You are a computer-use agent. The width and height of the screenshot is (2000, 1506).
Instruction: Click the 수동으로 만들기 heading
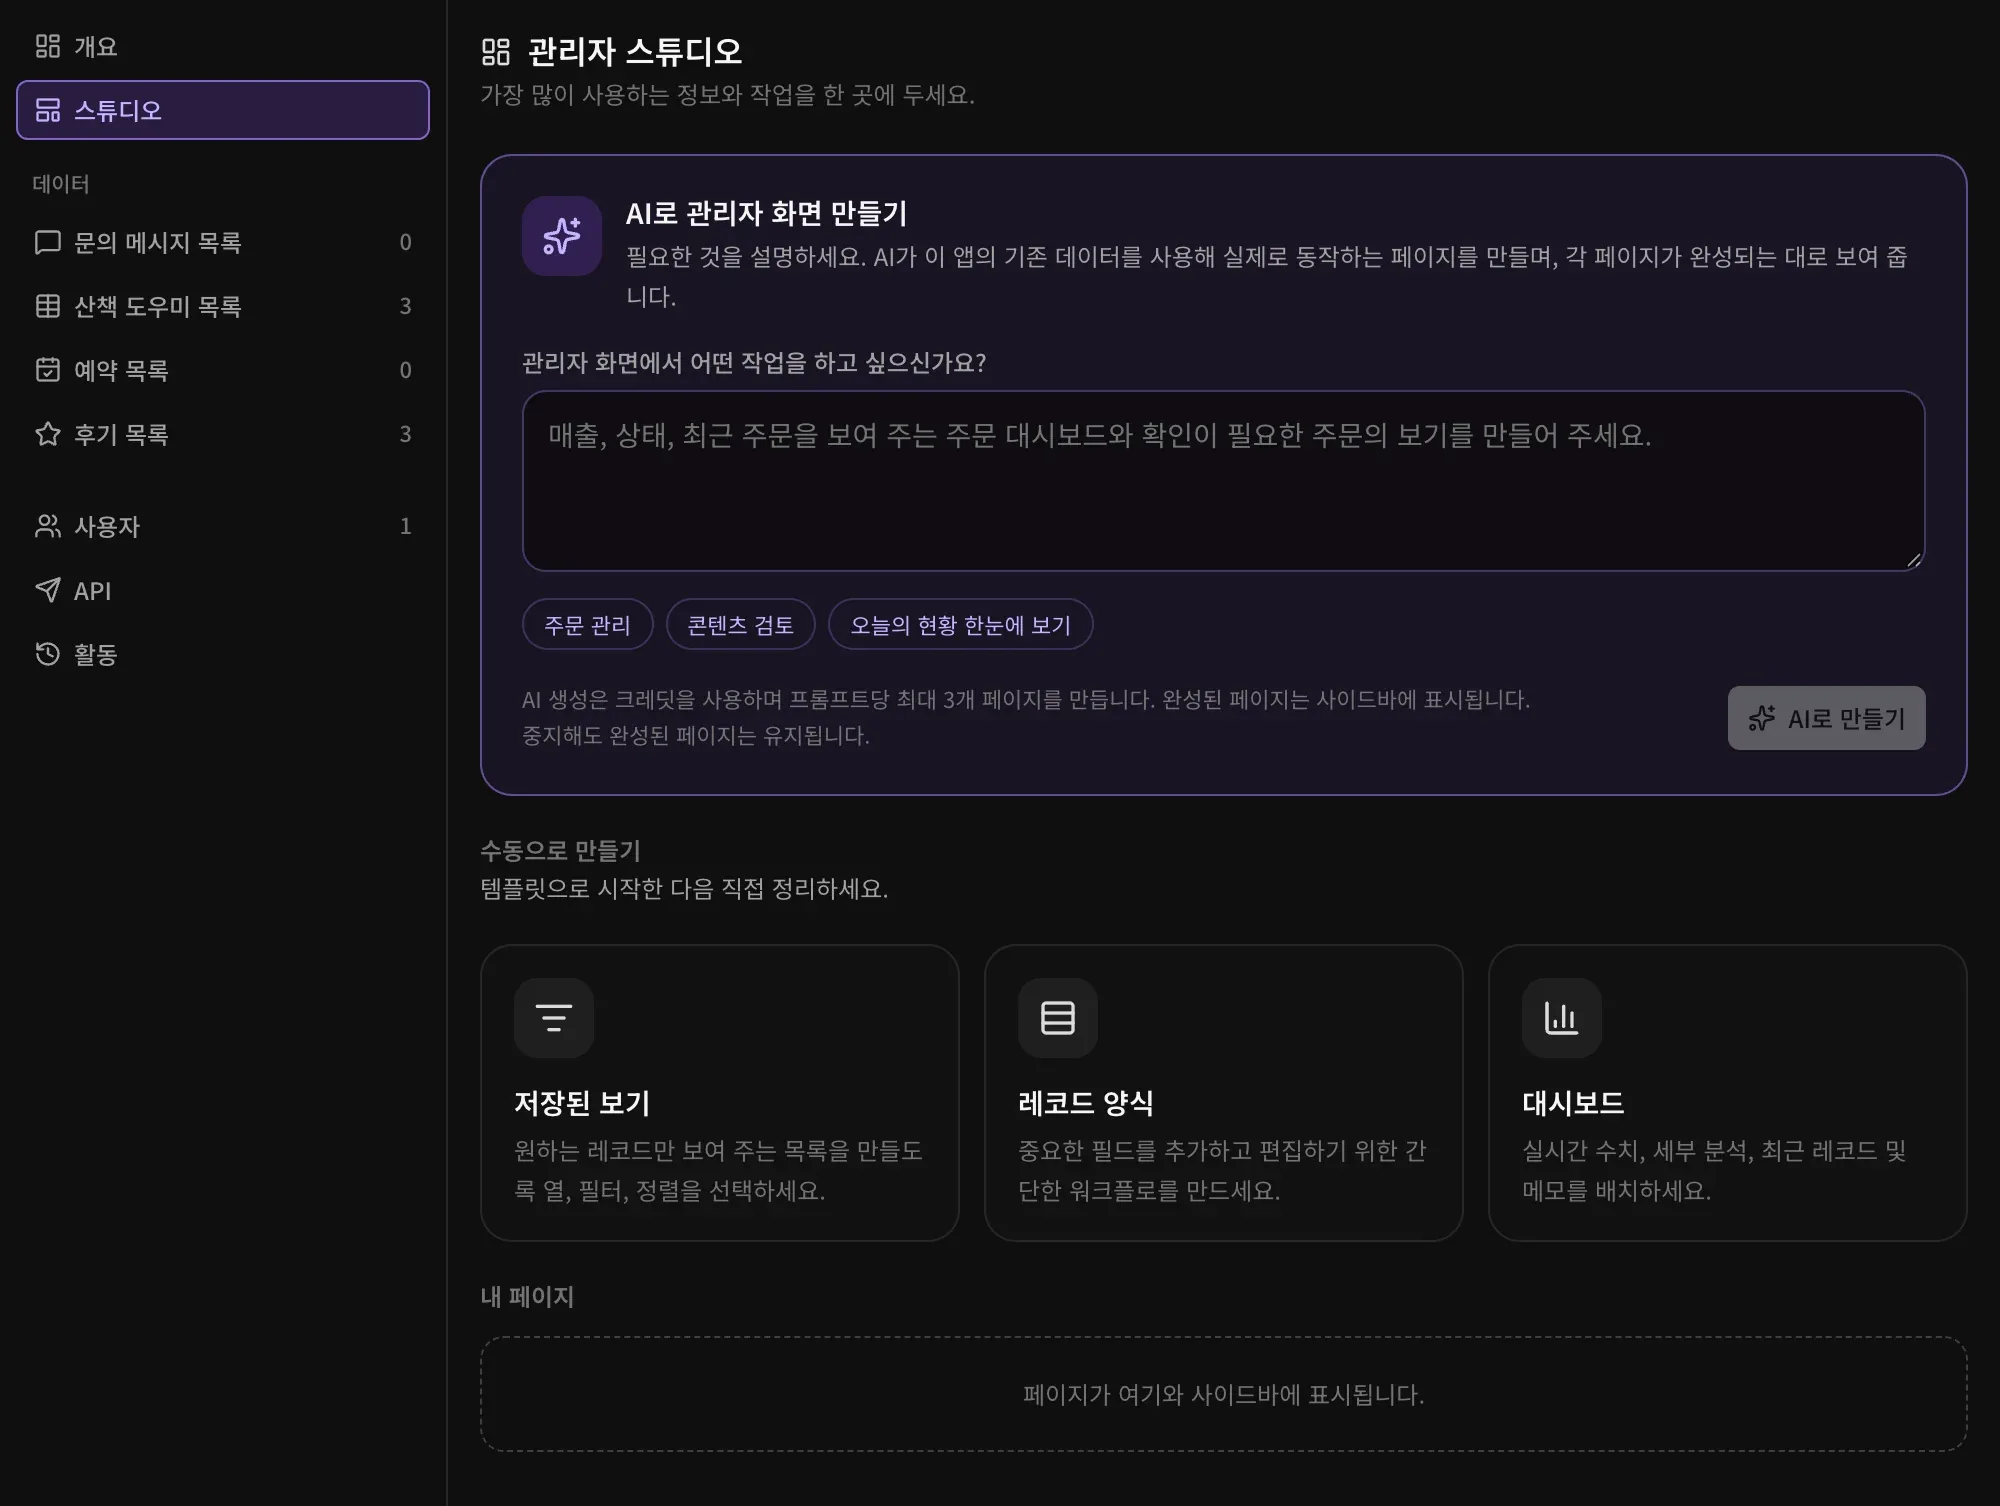pos(560,851)
